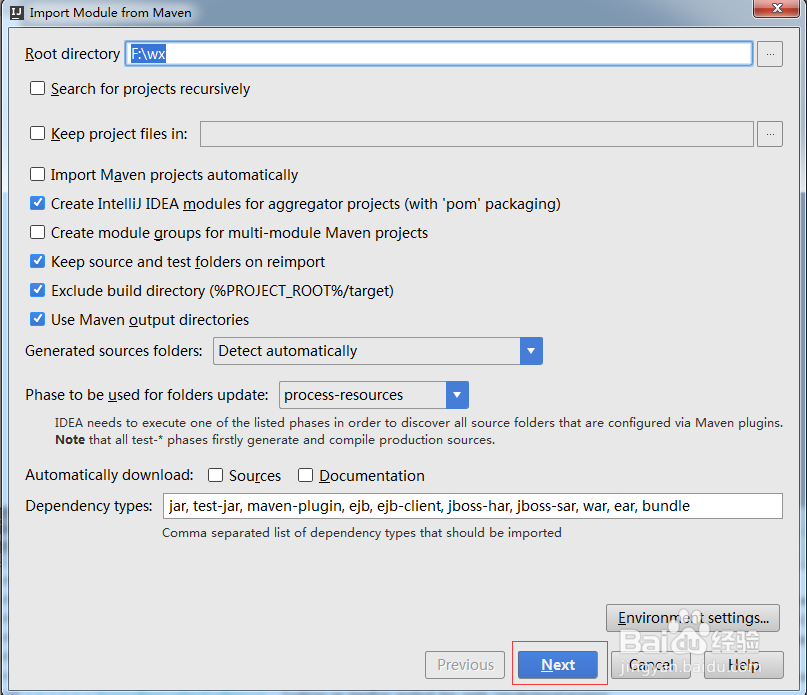
Task: Click the 'Generated sources folders:' label
Action: 114,351
